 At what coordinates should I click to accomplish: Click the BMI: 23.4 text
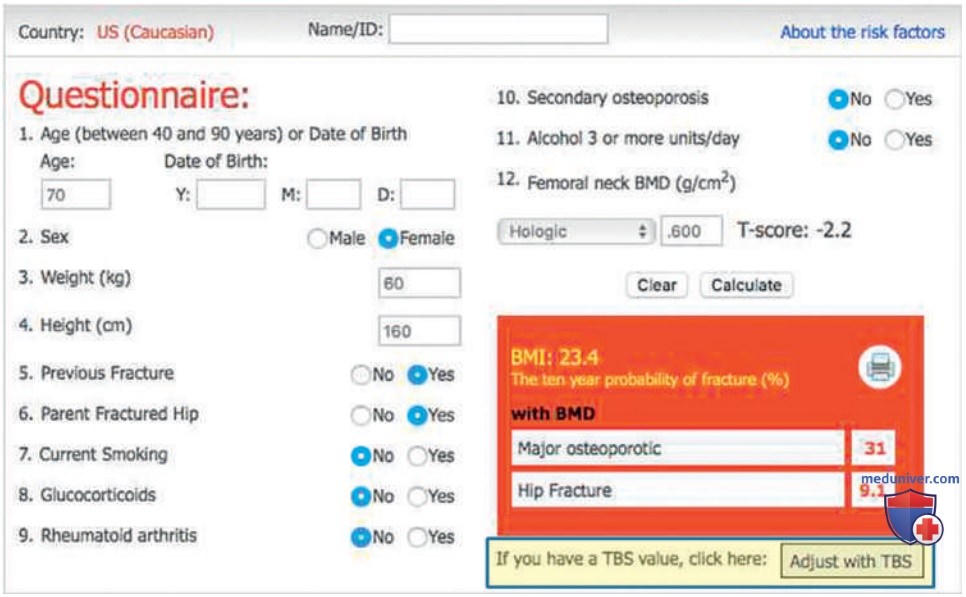click(x=554, y=357)
